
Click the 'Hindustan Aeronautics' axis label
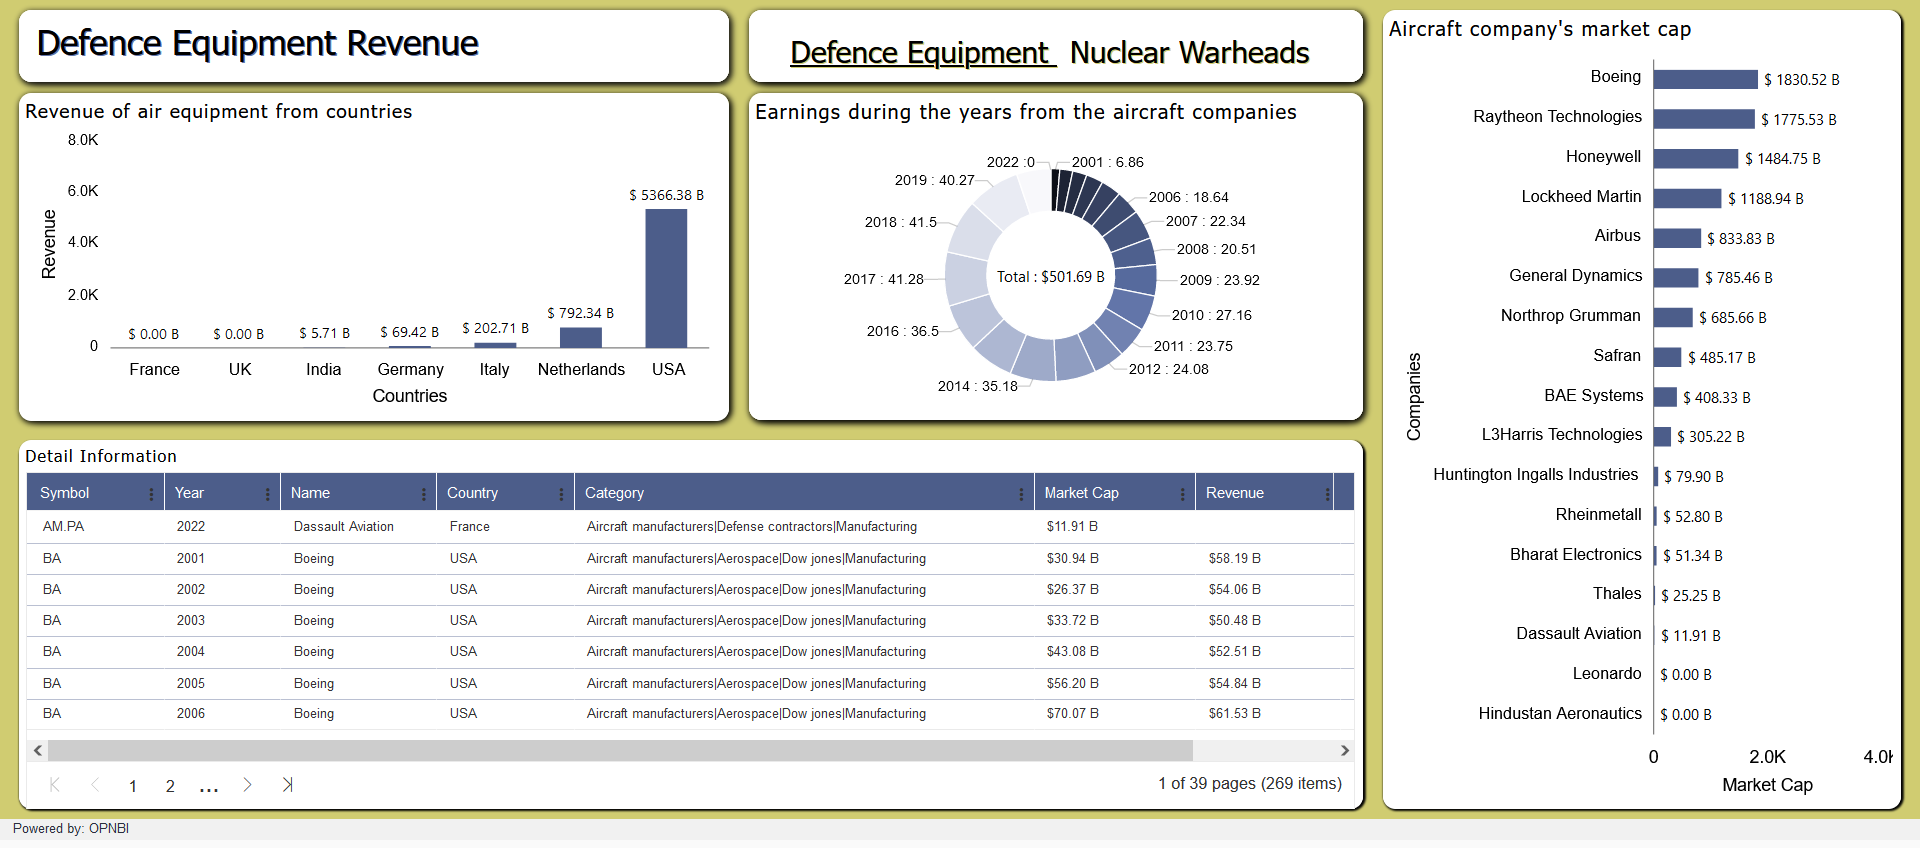(x=1560, y=713)
